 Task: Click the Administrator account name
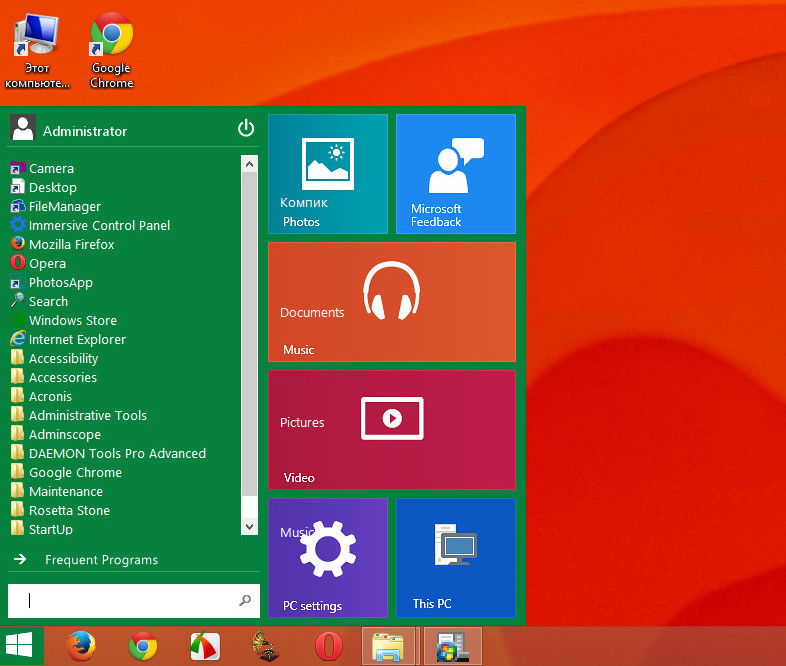(x=85, y=131)
